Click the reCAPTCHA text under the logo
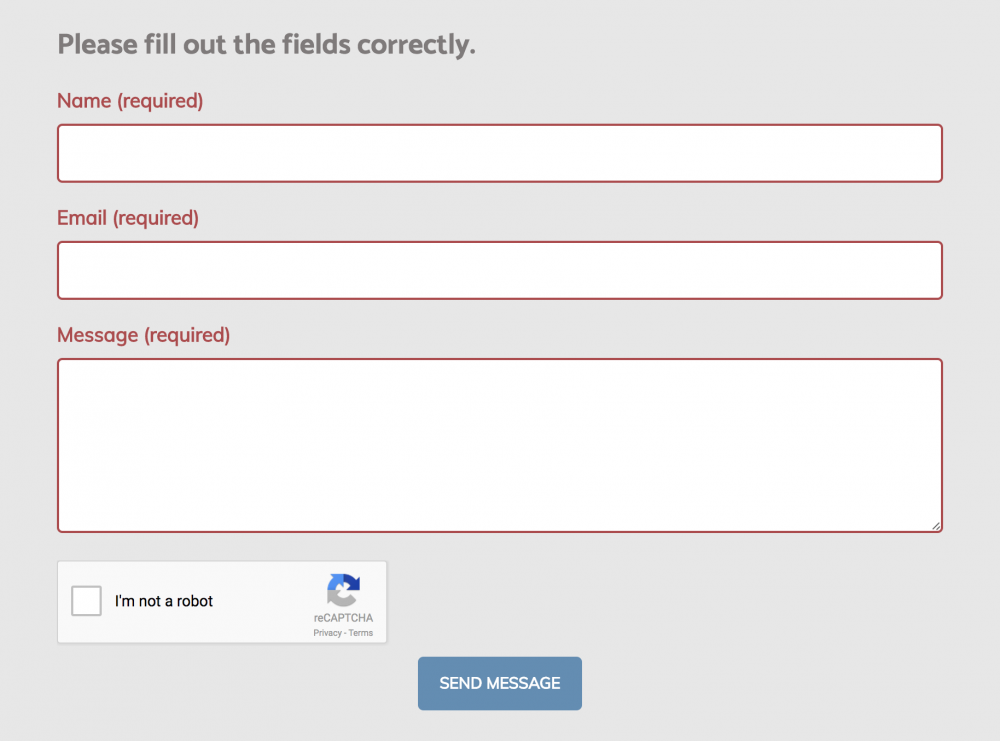This screenshot has height=741, width=1000. pos(343,618)
